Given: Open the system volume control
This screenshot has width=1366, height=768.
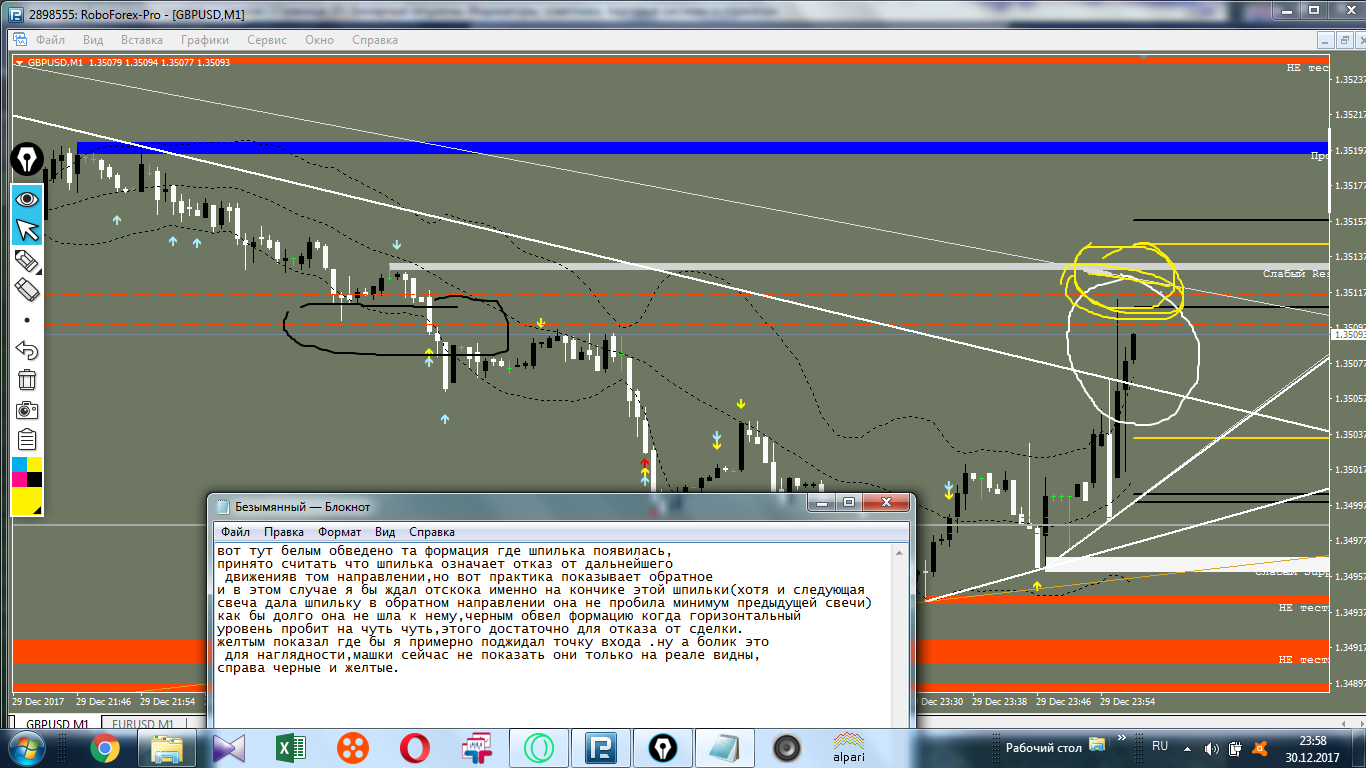Looking at the screenshot, I should [x=1212, y=747].
